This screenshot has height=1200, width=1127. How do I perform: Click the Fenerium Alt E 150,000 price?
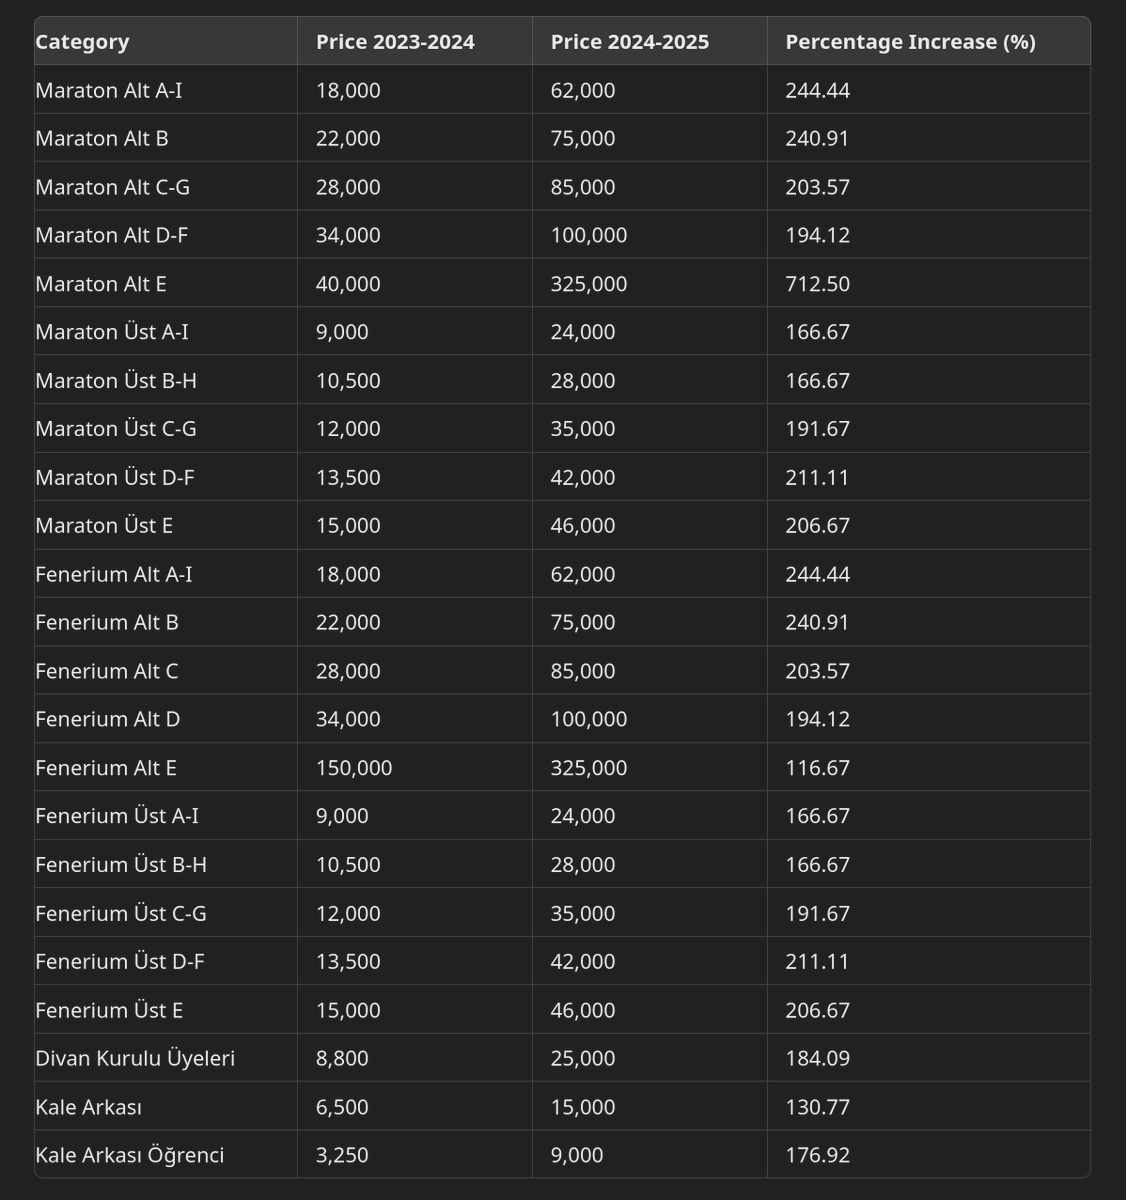pyautogui.click(x=354, y=768)
